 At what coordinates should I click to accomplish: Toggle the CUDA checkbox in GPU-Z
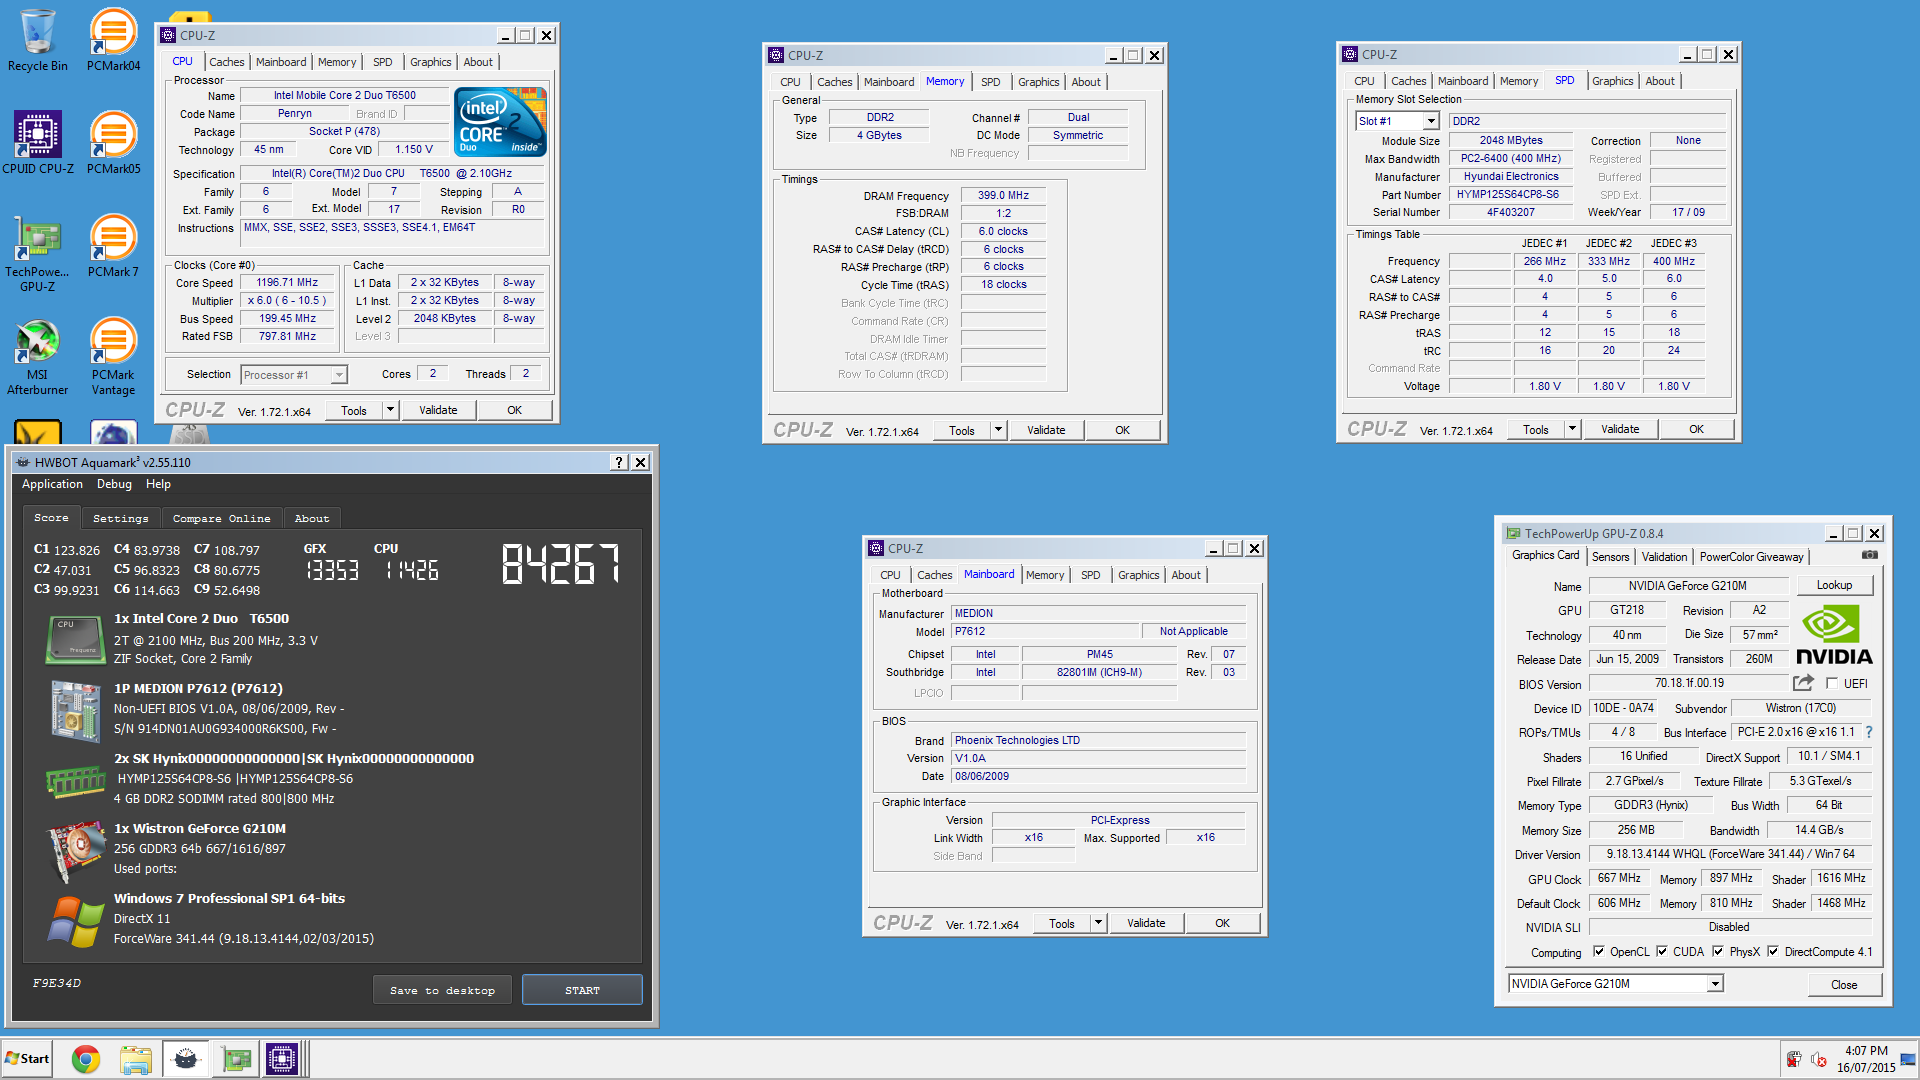click(x=1662, y=951)
